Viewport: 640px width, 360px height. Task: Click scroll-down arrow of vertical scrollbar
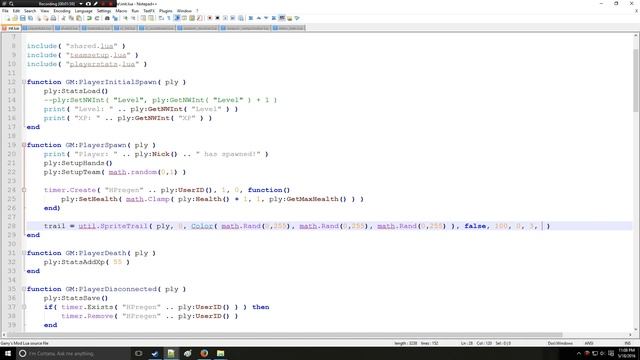pyautogui.click(x=636, y=329)
